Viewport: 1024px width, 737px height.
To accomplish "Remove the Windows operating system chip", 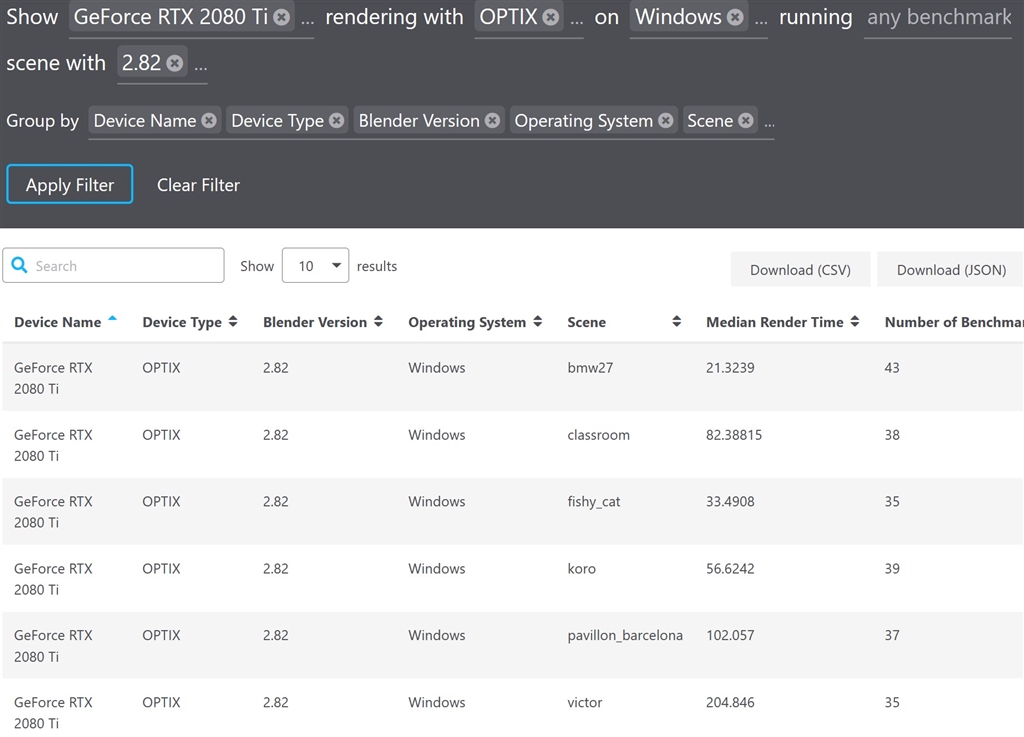I will pos(735,18).
